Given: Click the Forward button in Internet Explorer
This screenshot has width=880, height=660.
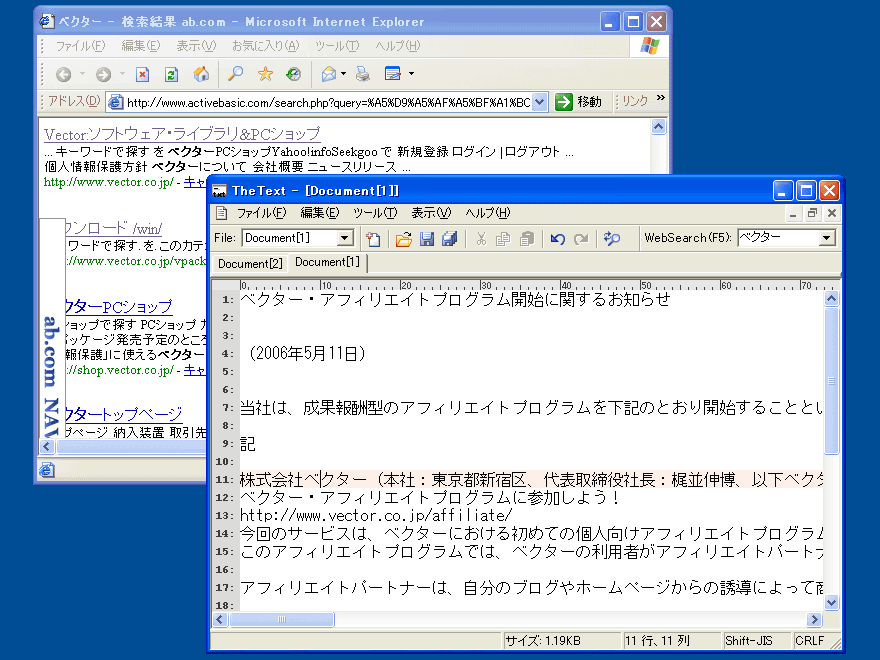Looking at the screenshot, I should point(103,74).
